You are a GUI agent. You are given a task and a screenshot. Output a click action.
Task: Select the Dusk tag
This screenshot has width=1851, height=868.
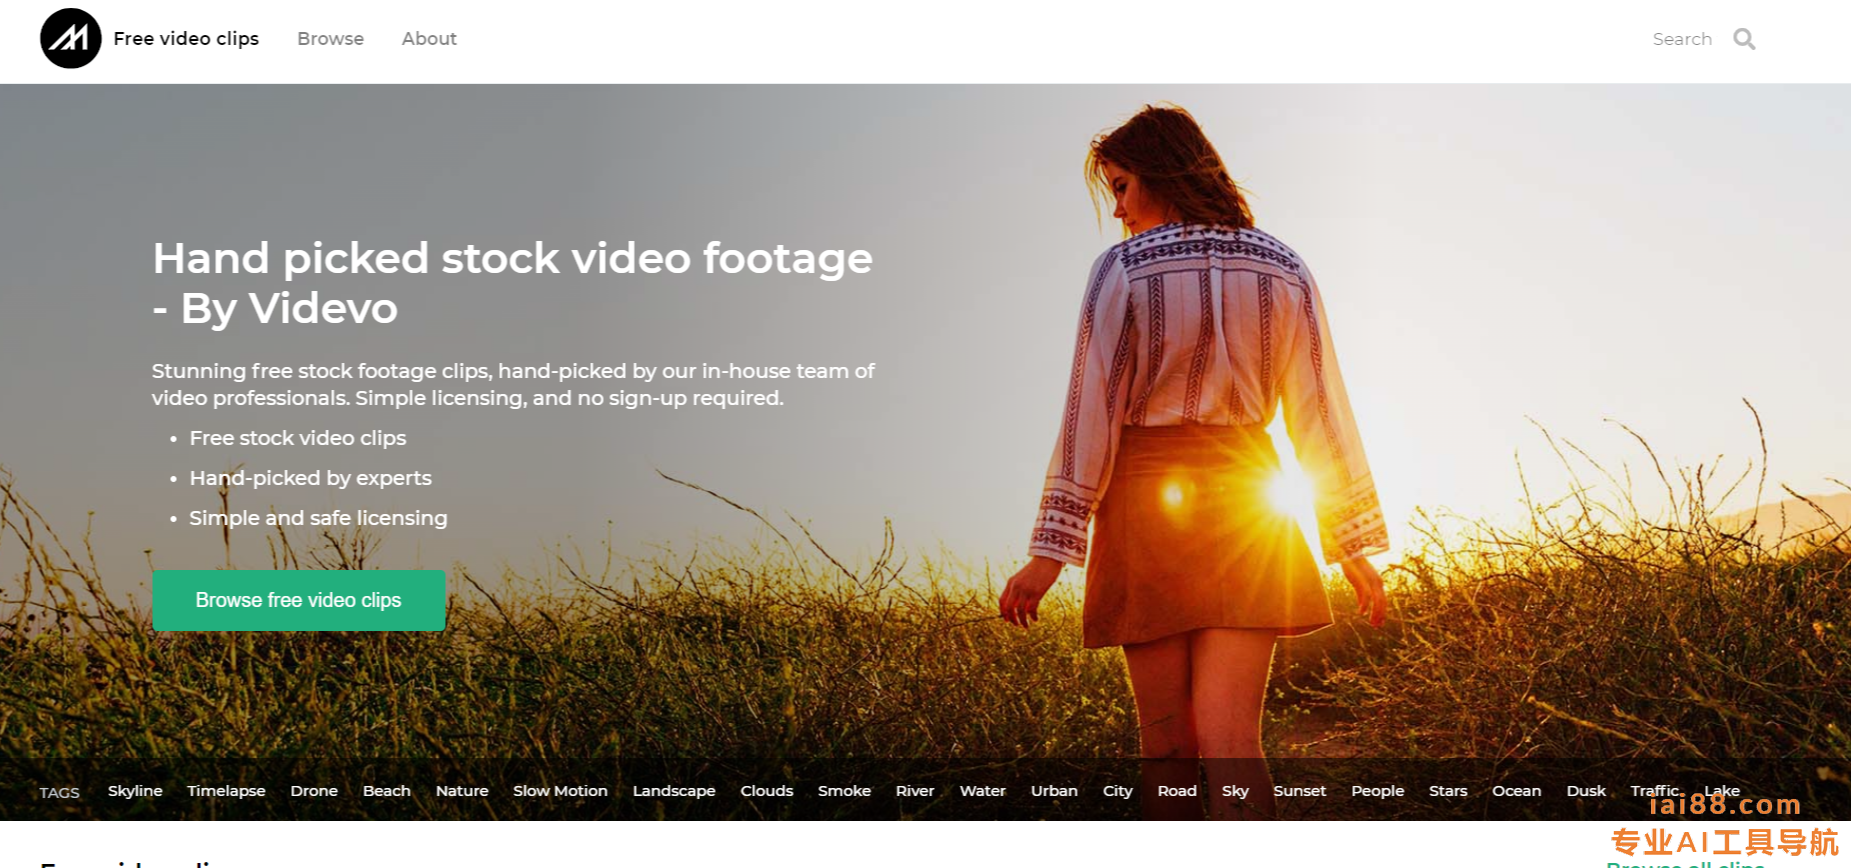click(1586, 790)
